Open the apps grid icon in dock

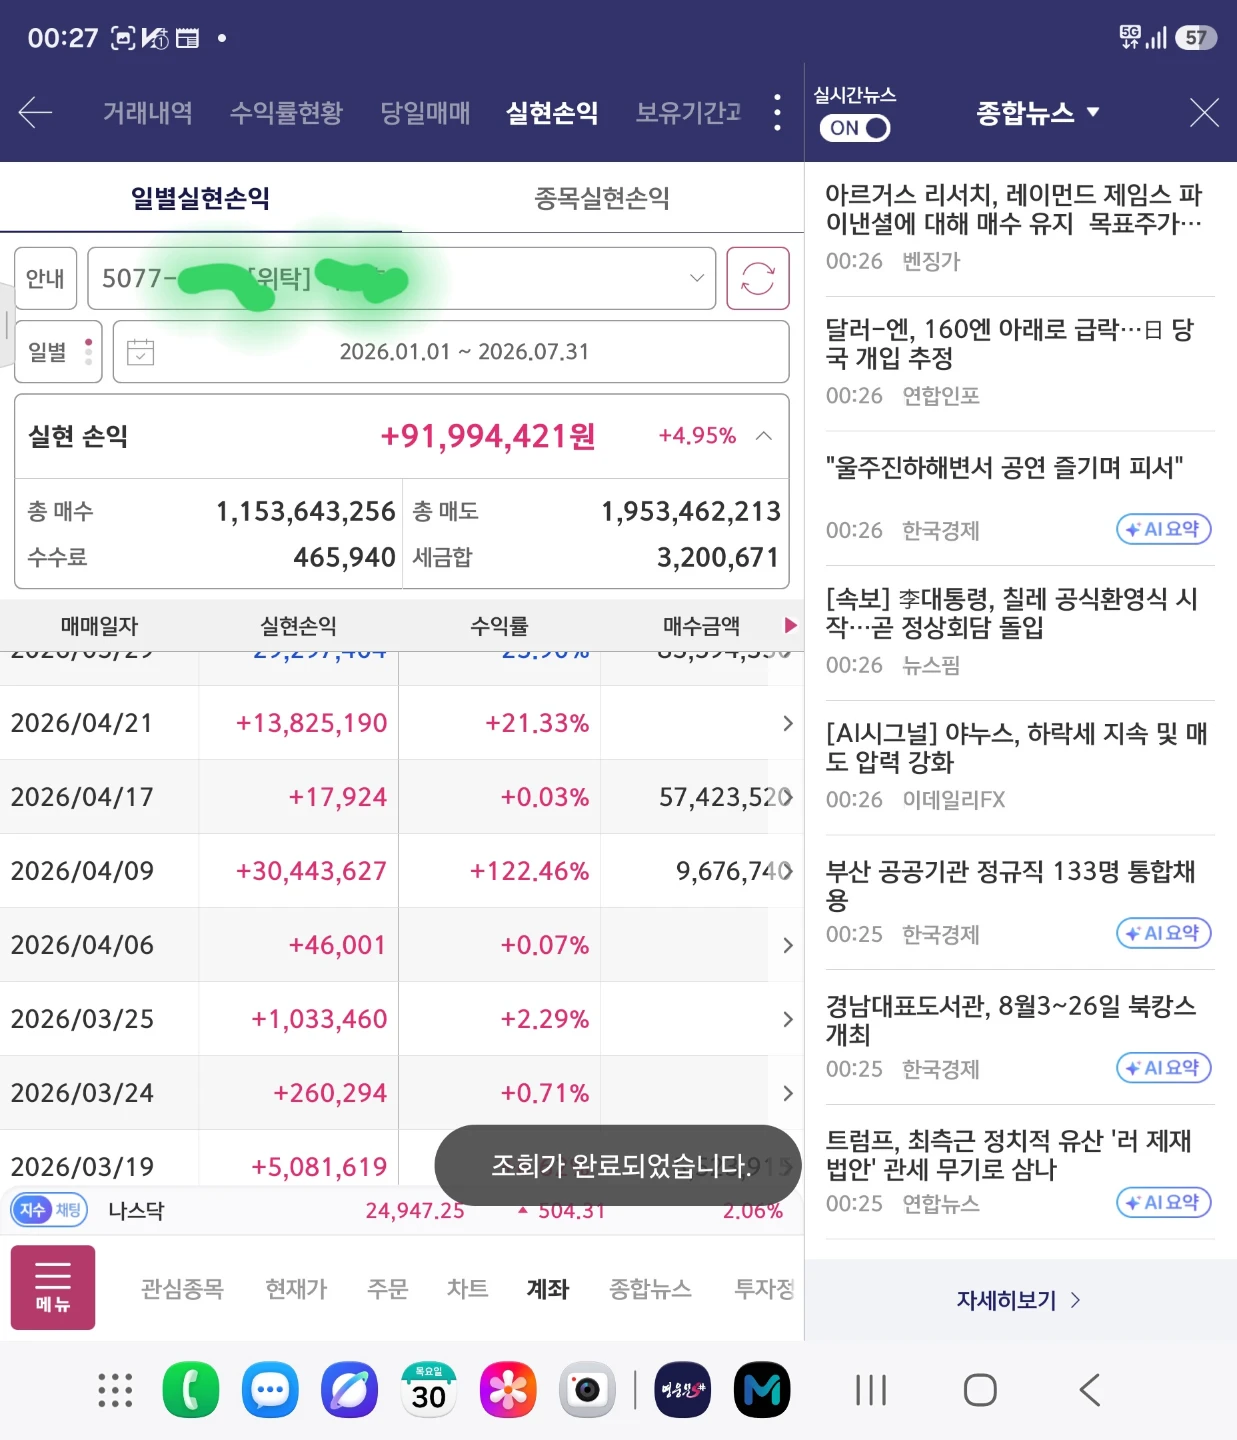tap(115, 1390)
